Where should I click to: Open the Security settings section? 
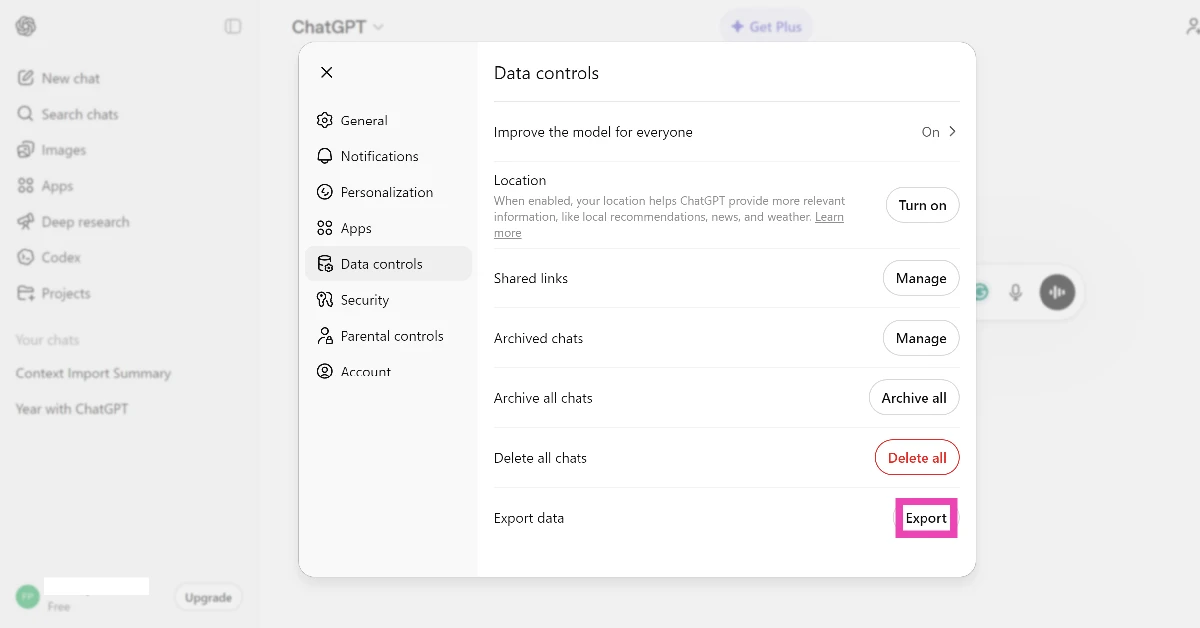pos(365,299)
